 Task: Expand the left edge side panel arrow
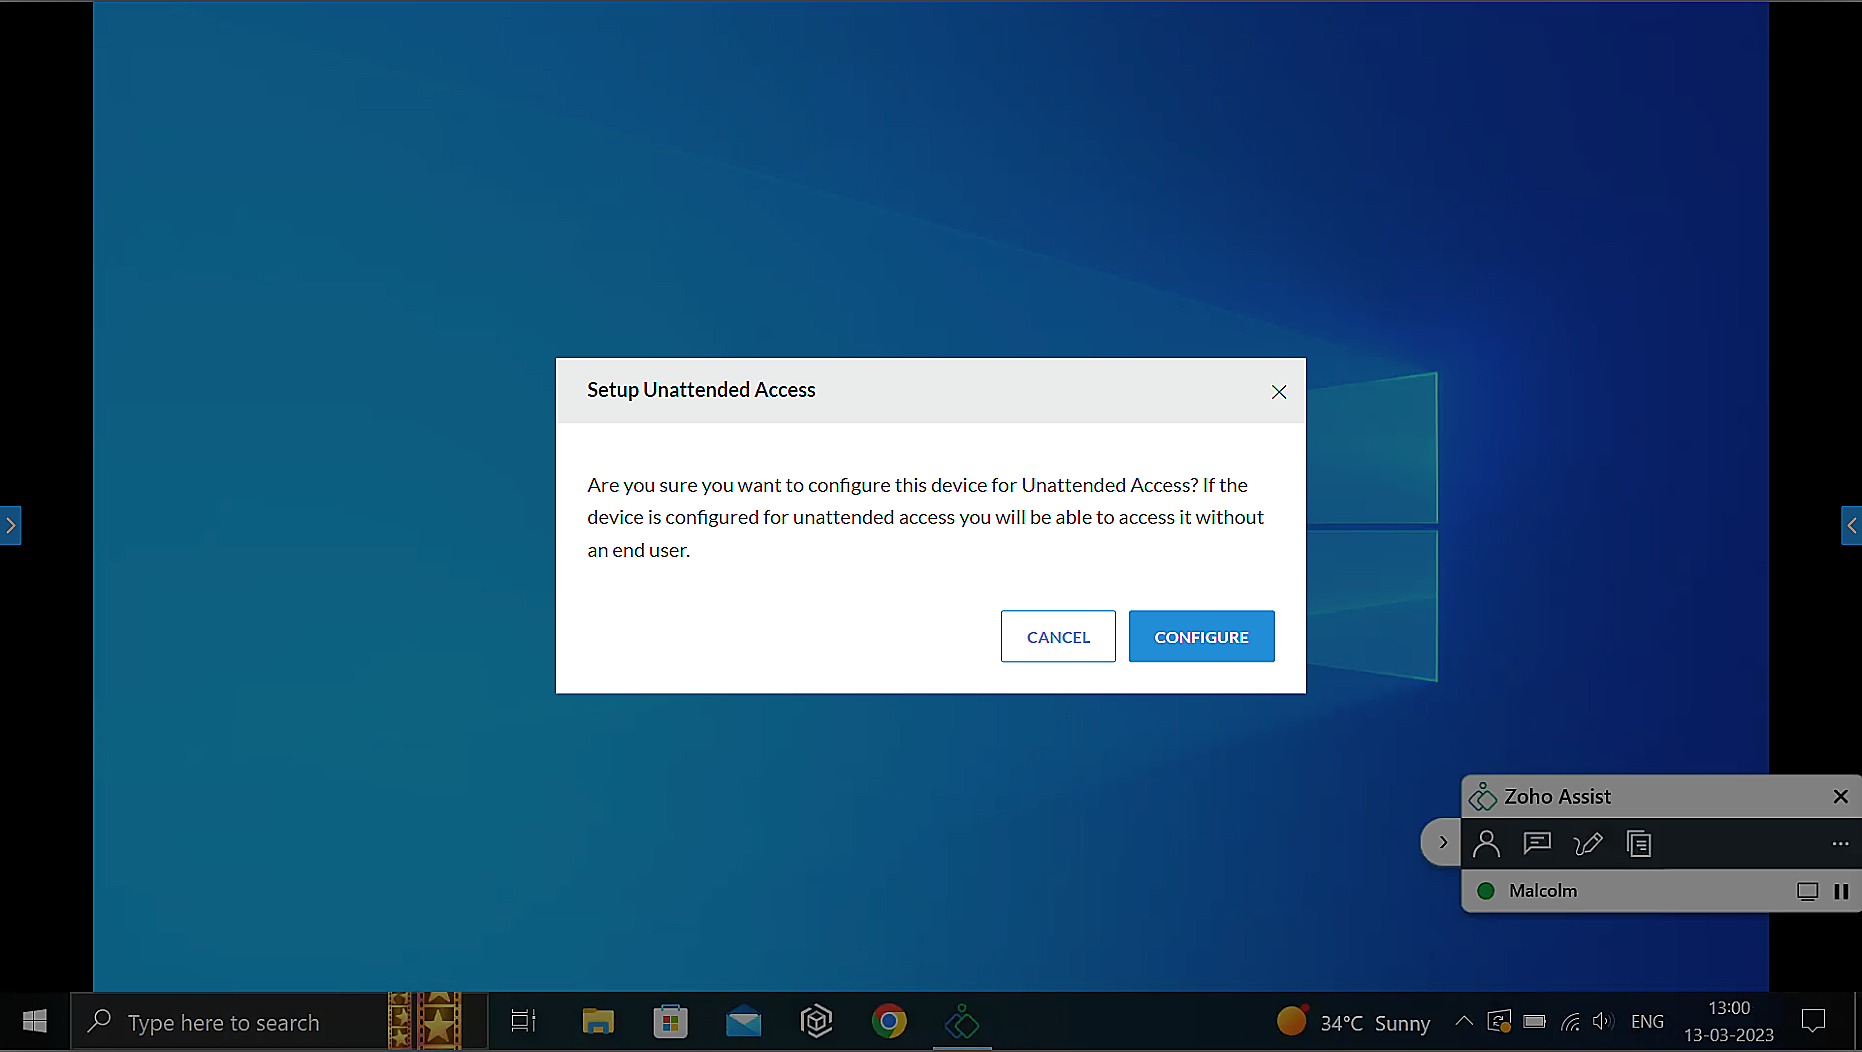click(10, 525)
